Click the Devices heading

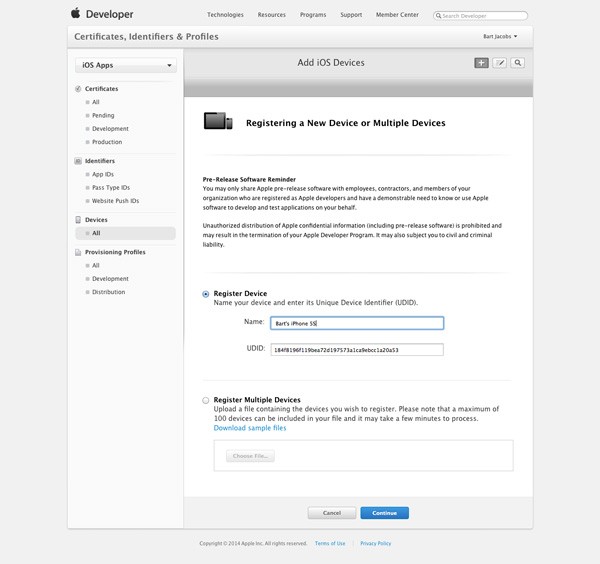click(96, 220)
